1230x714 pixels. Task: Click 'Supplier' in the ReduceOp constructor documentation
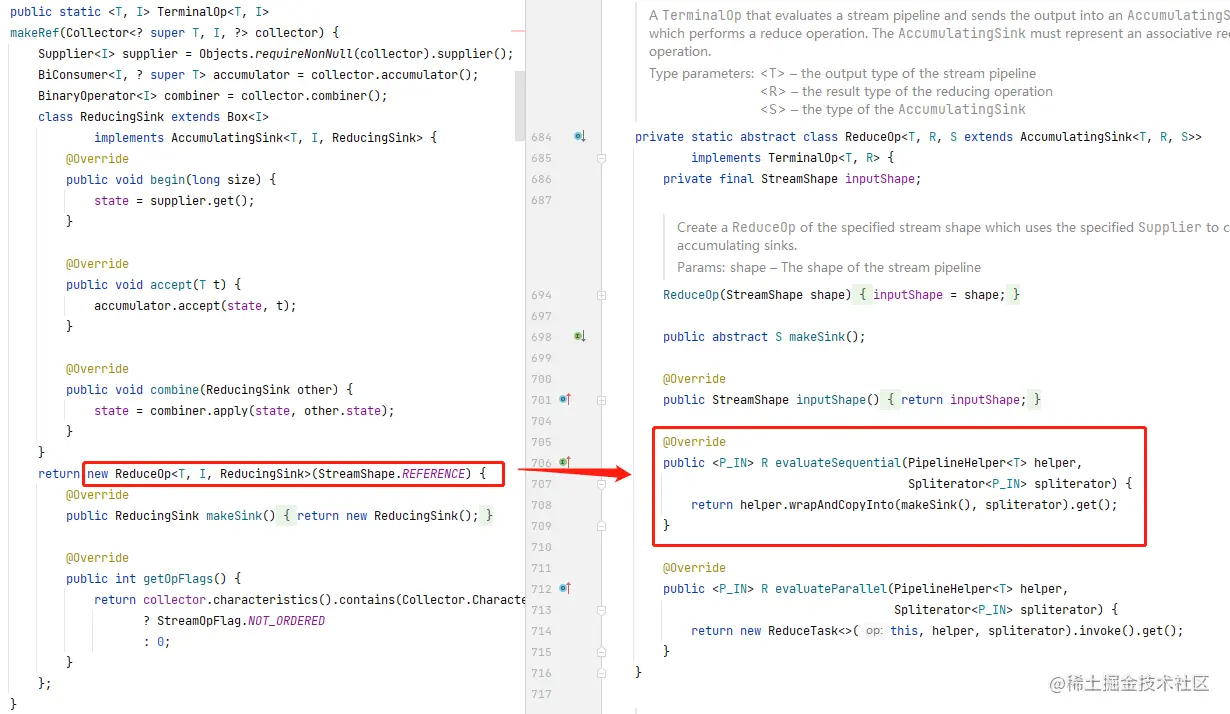[1169, 227]
